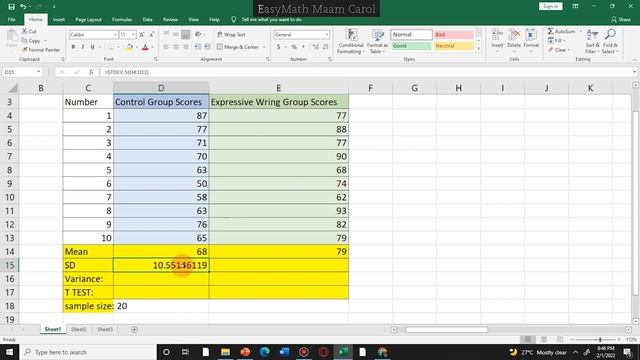Switch to the Insert ribbon tab
640x360 pixels.
click(x=59, y=20)
